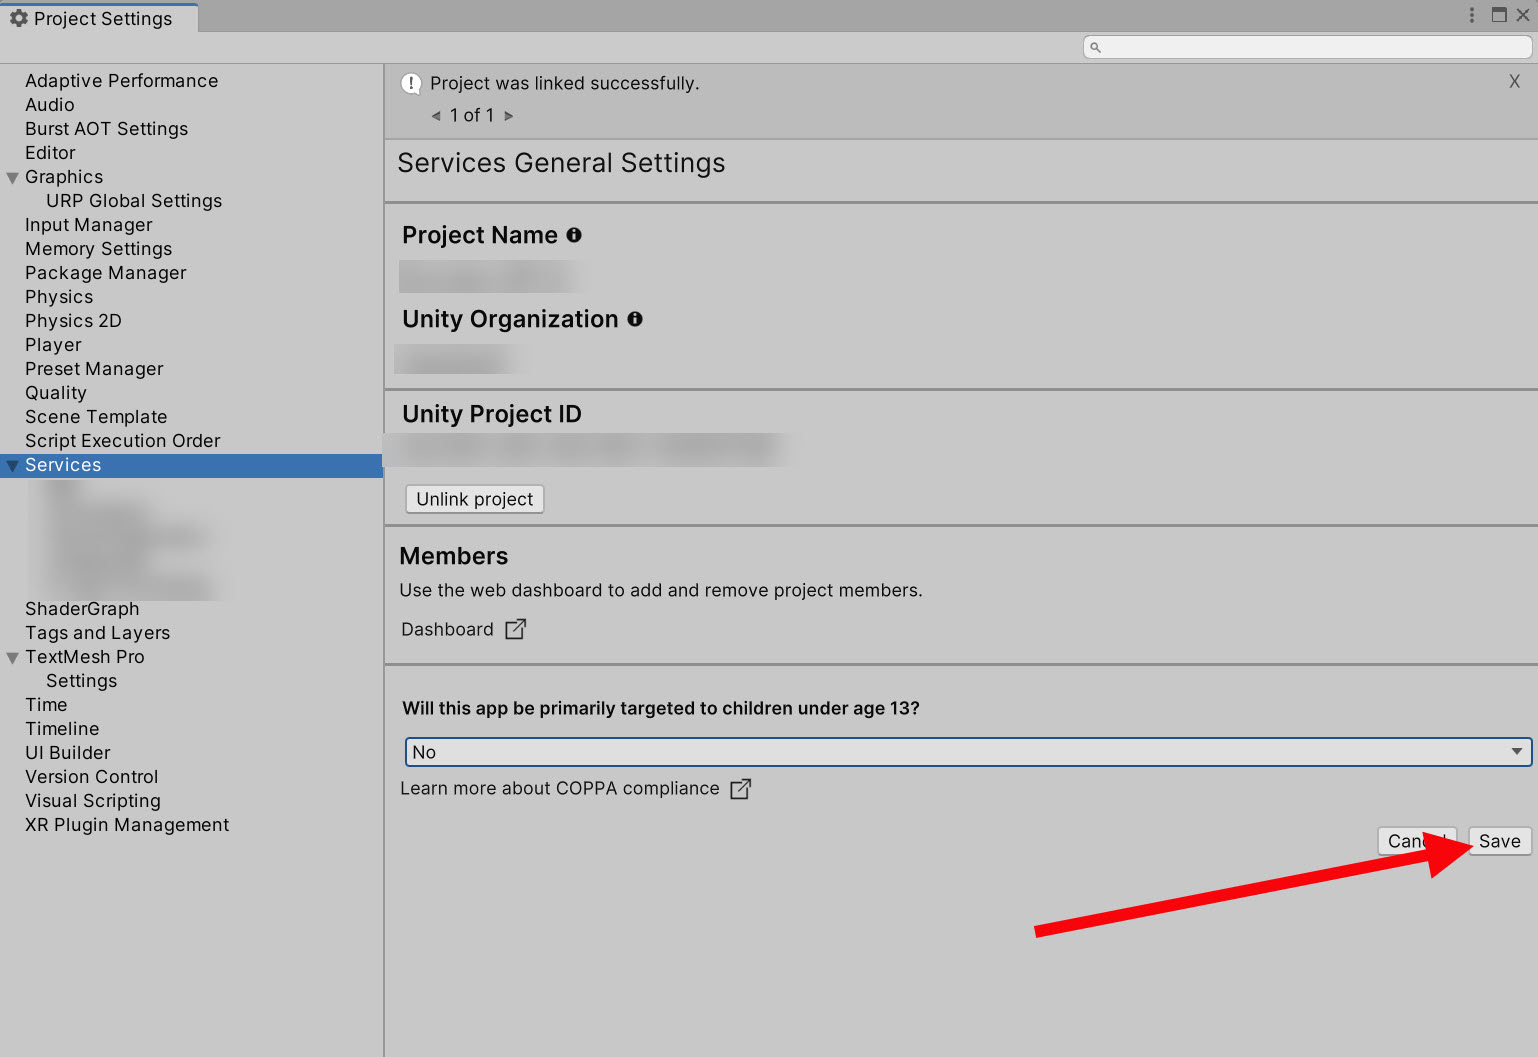Select Editor settings

[50, 153]
